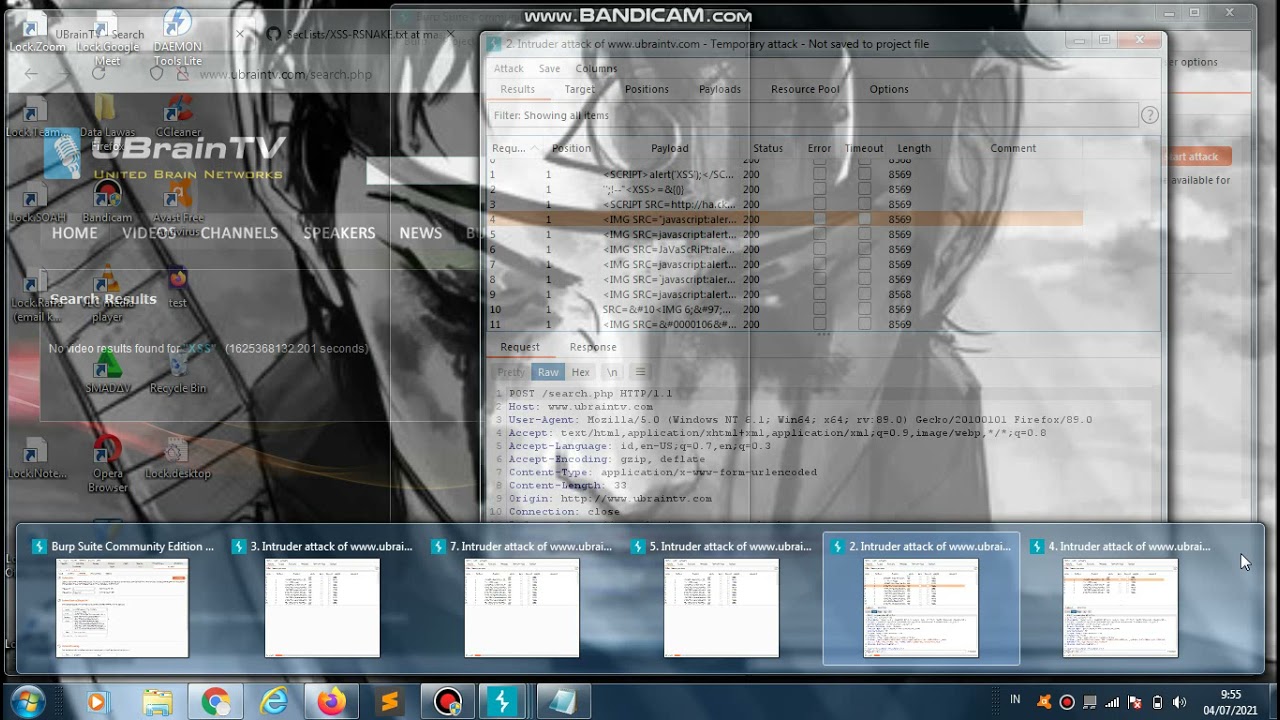This screenshot has width=1280, height=720.
Task: Toggle Error checkbox for request 1
Action: pos(819,174)
